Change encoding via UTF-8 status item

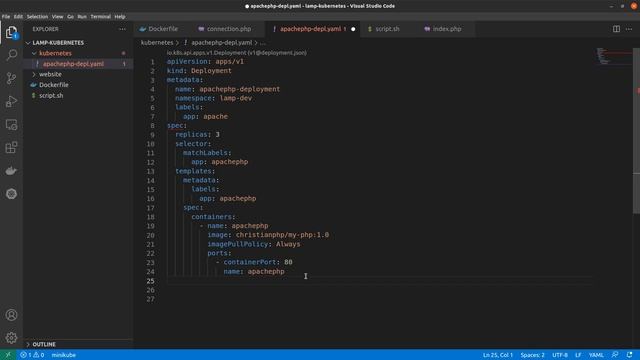click(x=560, y=355)
